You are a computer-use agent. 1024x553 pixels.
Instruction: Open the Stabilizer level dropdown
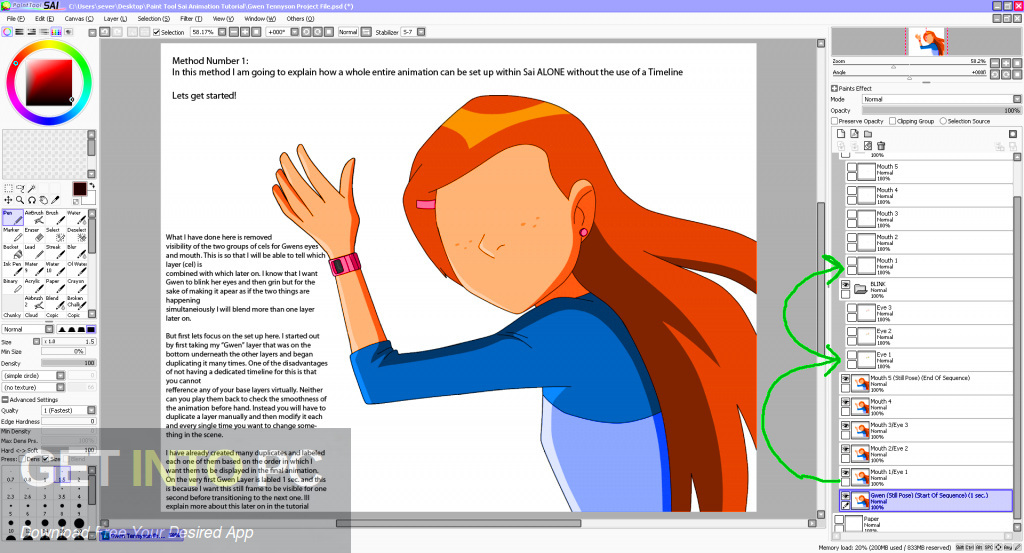pos(421,32)
